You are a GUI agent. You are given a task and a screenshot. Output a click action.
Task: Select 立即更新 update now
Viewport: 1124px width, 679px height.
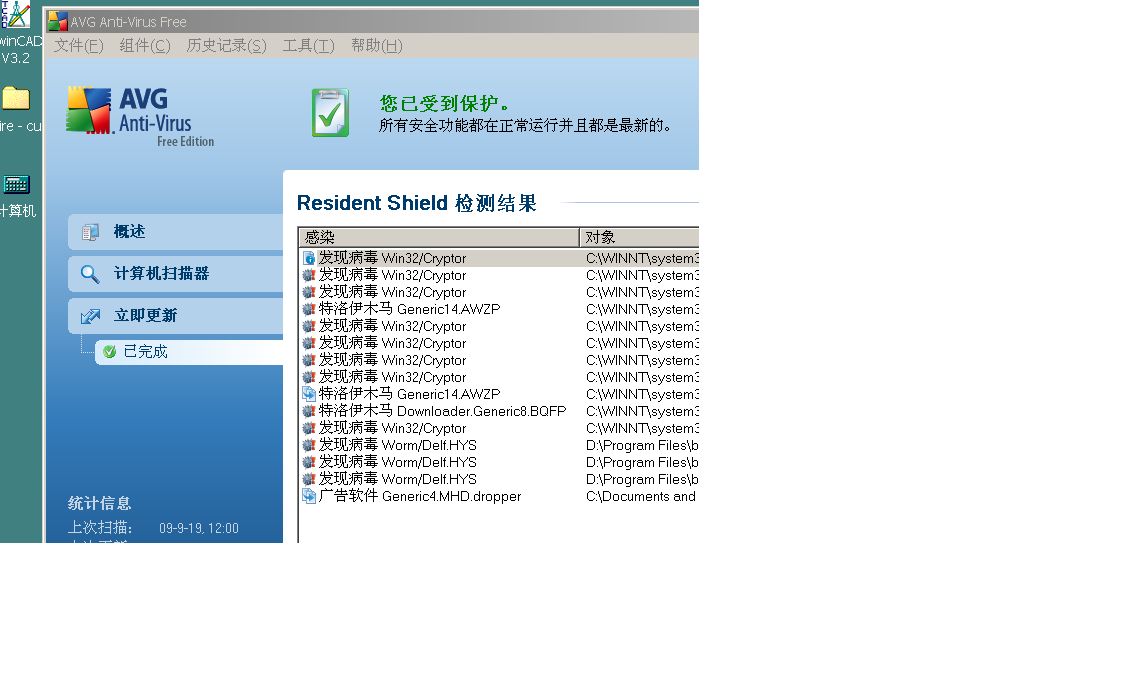176,315
